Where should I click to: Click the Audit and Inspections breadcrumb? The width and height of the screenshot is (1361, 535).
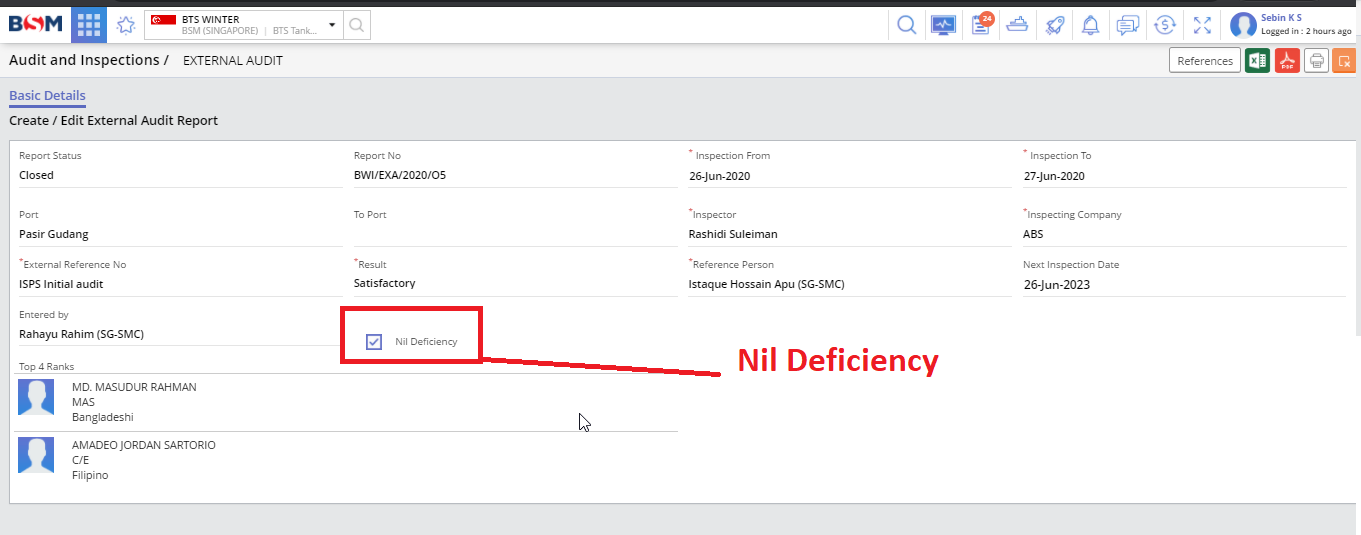coord(84,60)
